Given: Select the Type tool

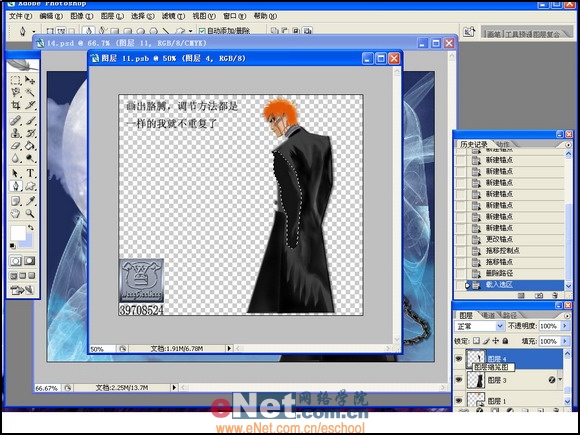Looking at the screenshot, I should pos(30,173).
